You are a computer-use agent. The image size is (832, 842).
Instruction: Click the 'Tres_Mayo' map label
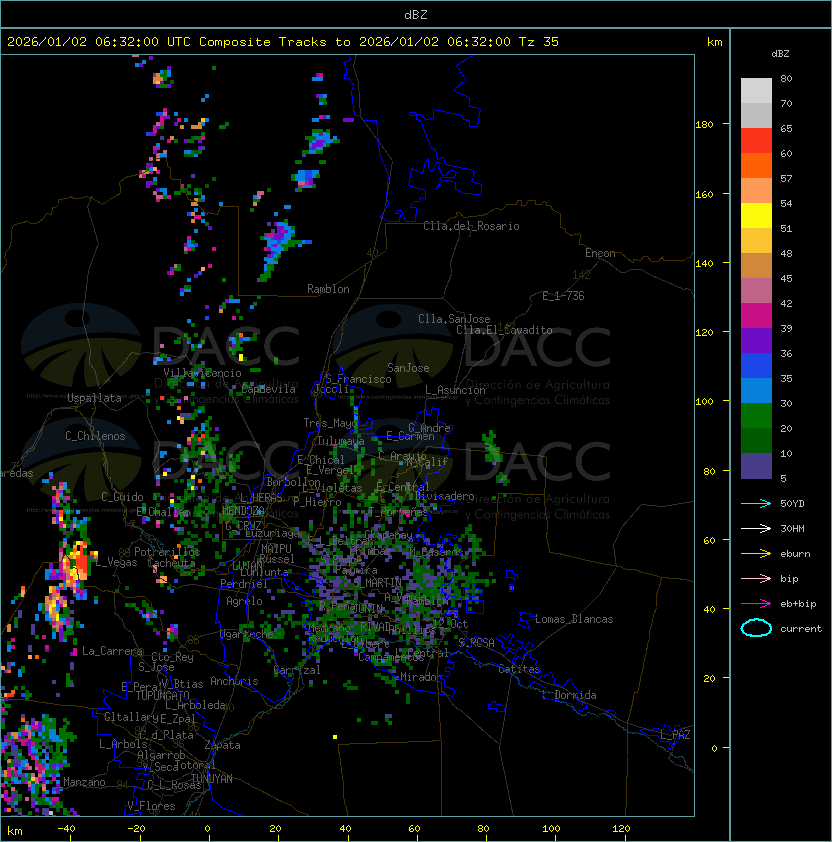pos(330,423)
